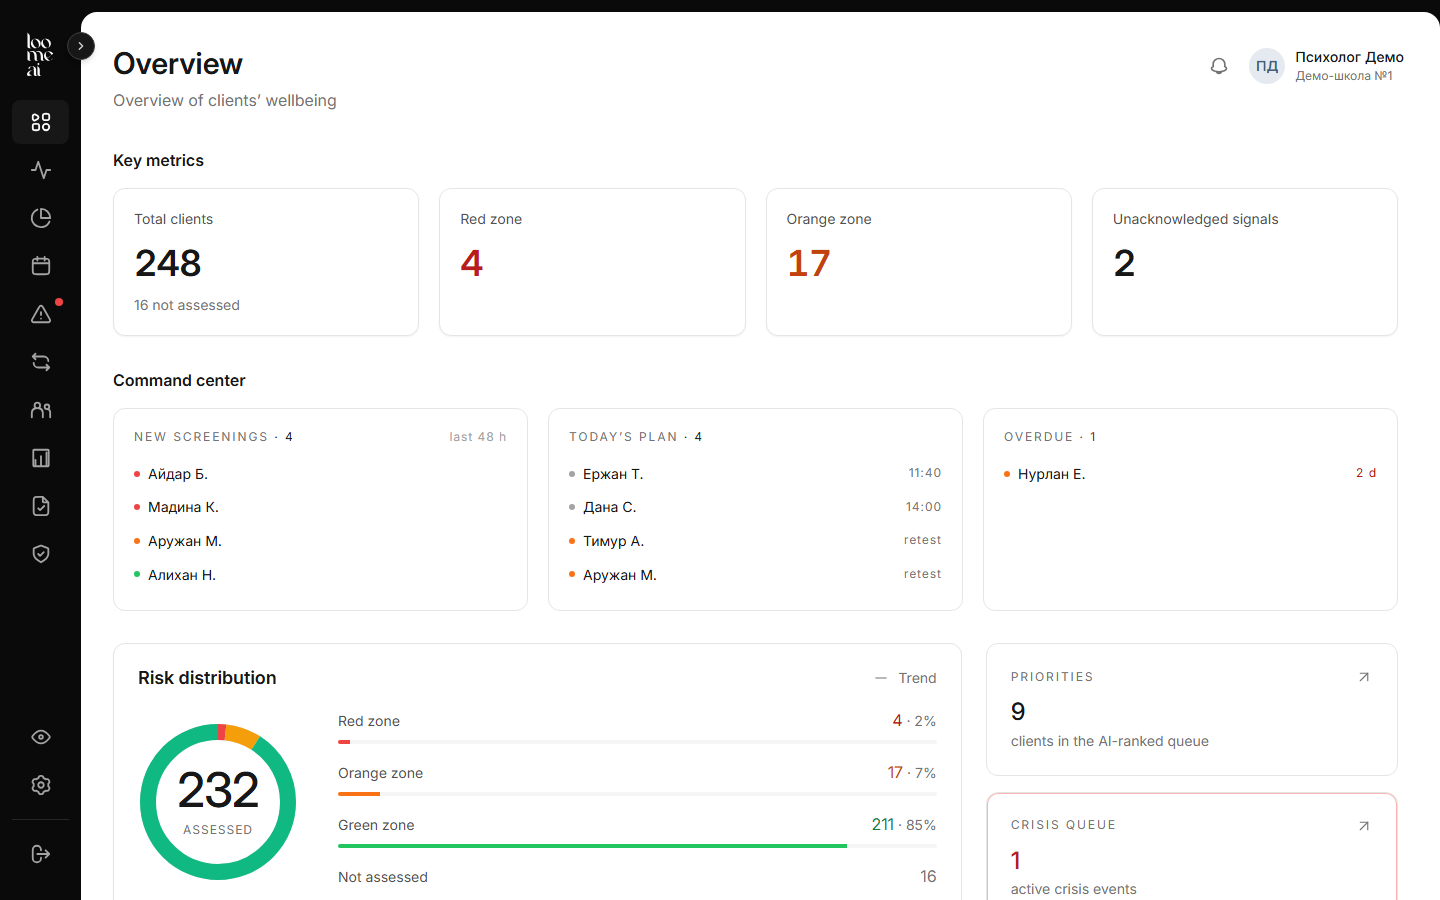Open the repeat arrows icon in sidebar
Image resolution: width=1440 pixels, height=900 pixels.
coord(40,362)
